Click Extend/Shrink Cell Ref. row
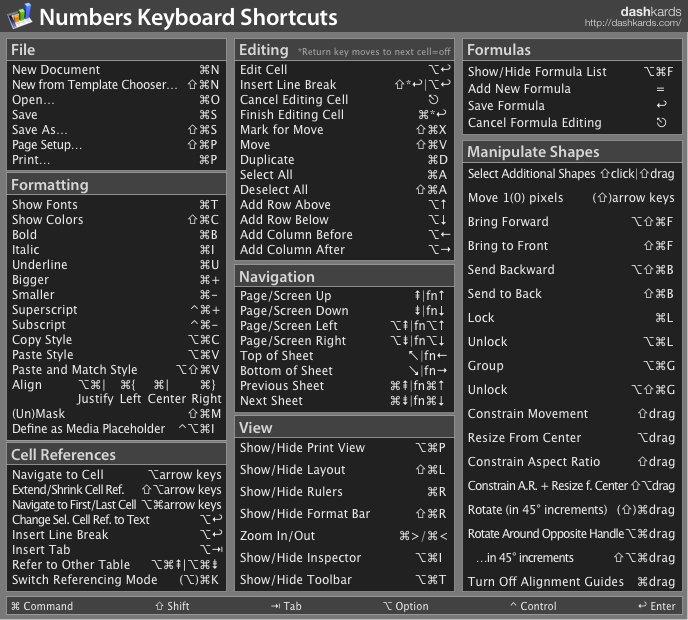Image resolution: width=688 pixels, height=620 pixels. click(116, 490)
